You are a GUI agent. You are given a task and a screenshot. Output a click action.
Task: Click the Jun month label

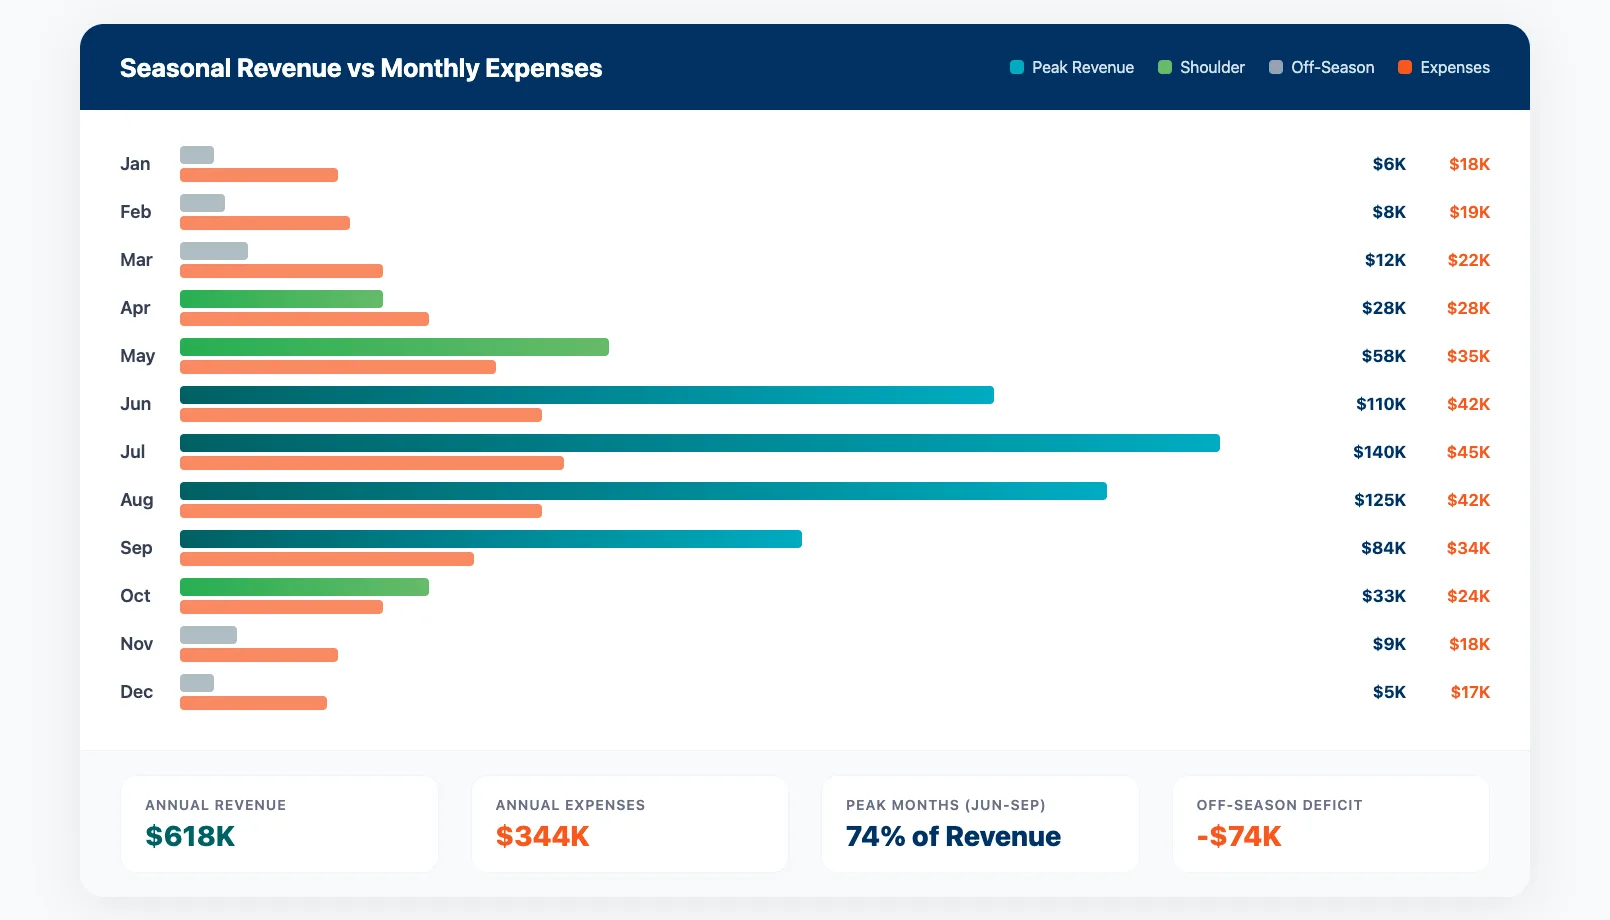[x=136, y=404]
